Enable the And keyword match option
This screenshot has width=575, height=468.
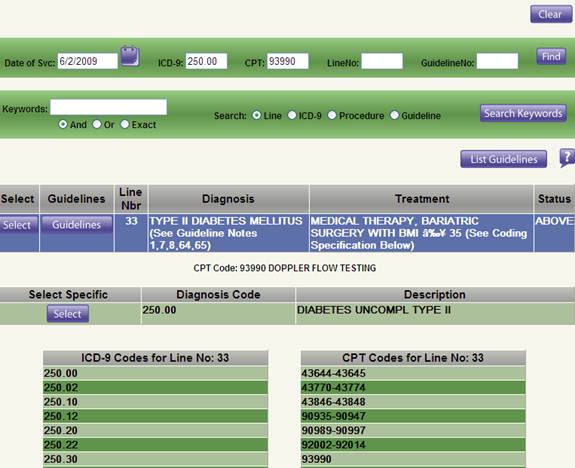[x=63, y=124]
